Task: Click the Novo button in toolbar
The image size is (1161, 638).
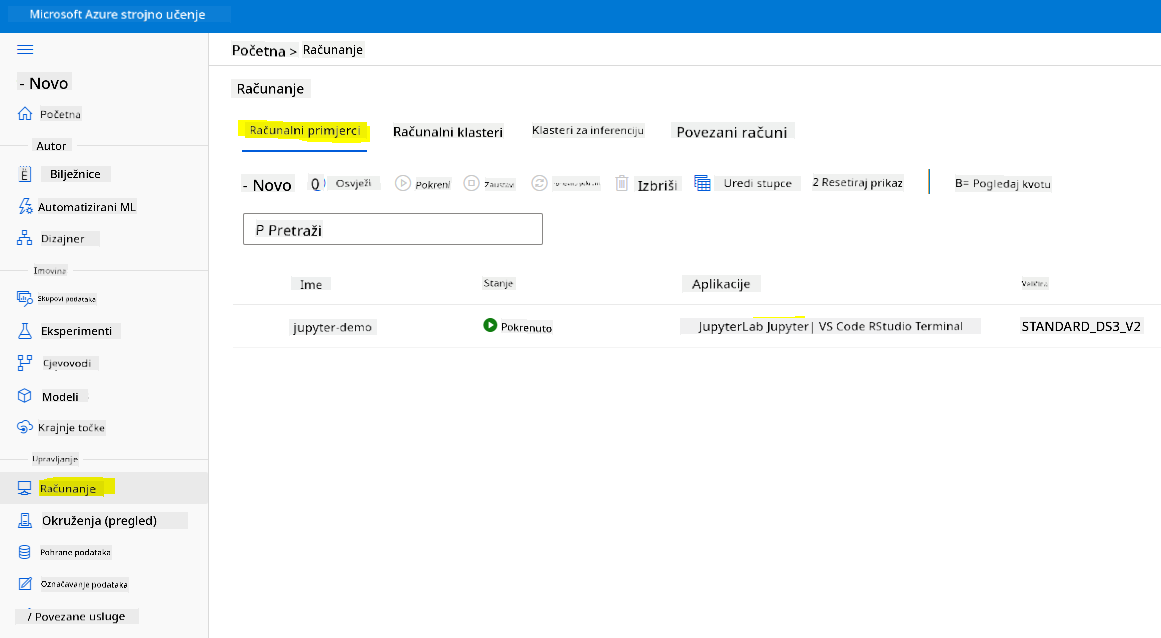Action: pos(267,185)
